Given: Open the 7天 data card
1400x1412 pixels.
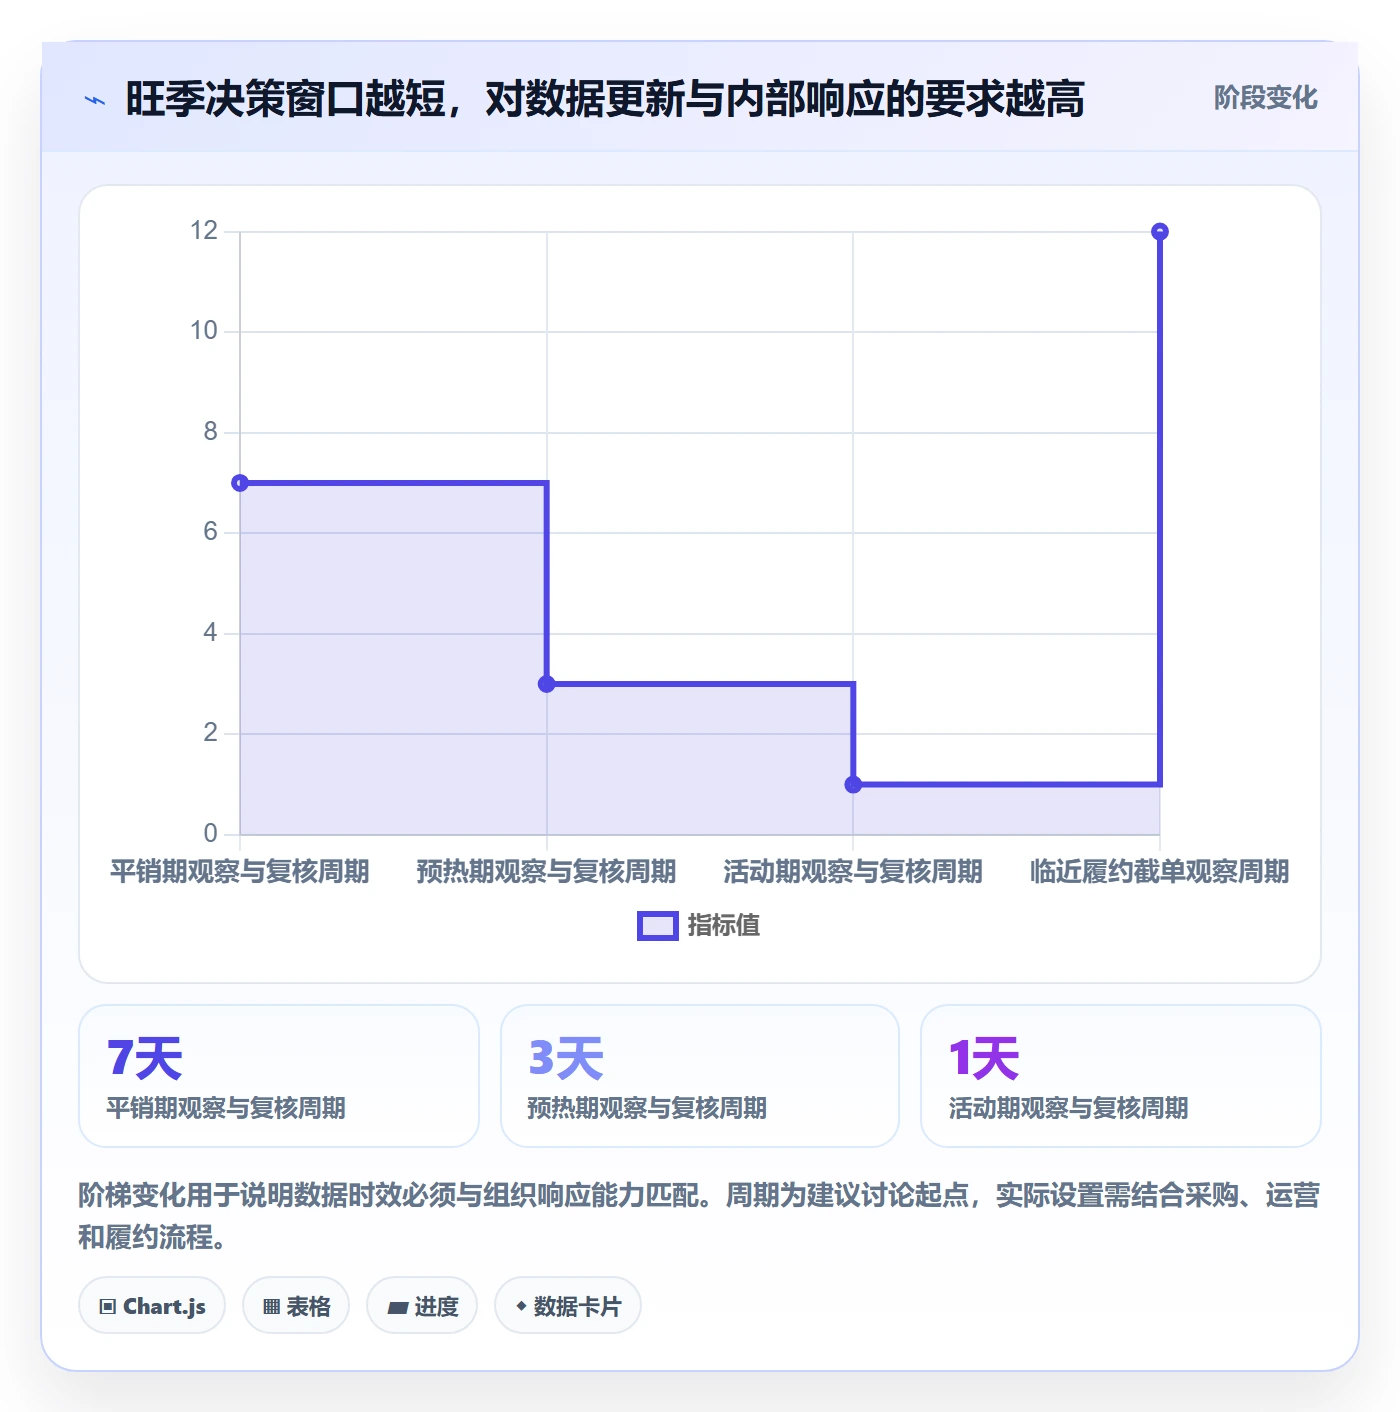Looking at the screenshot, I should (x=279, y=1076).
